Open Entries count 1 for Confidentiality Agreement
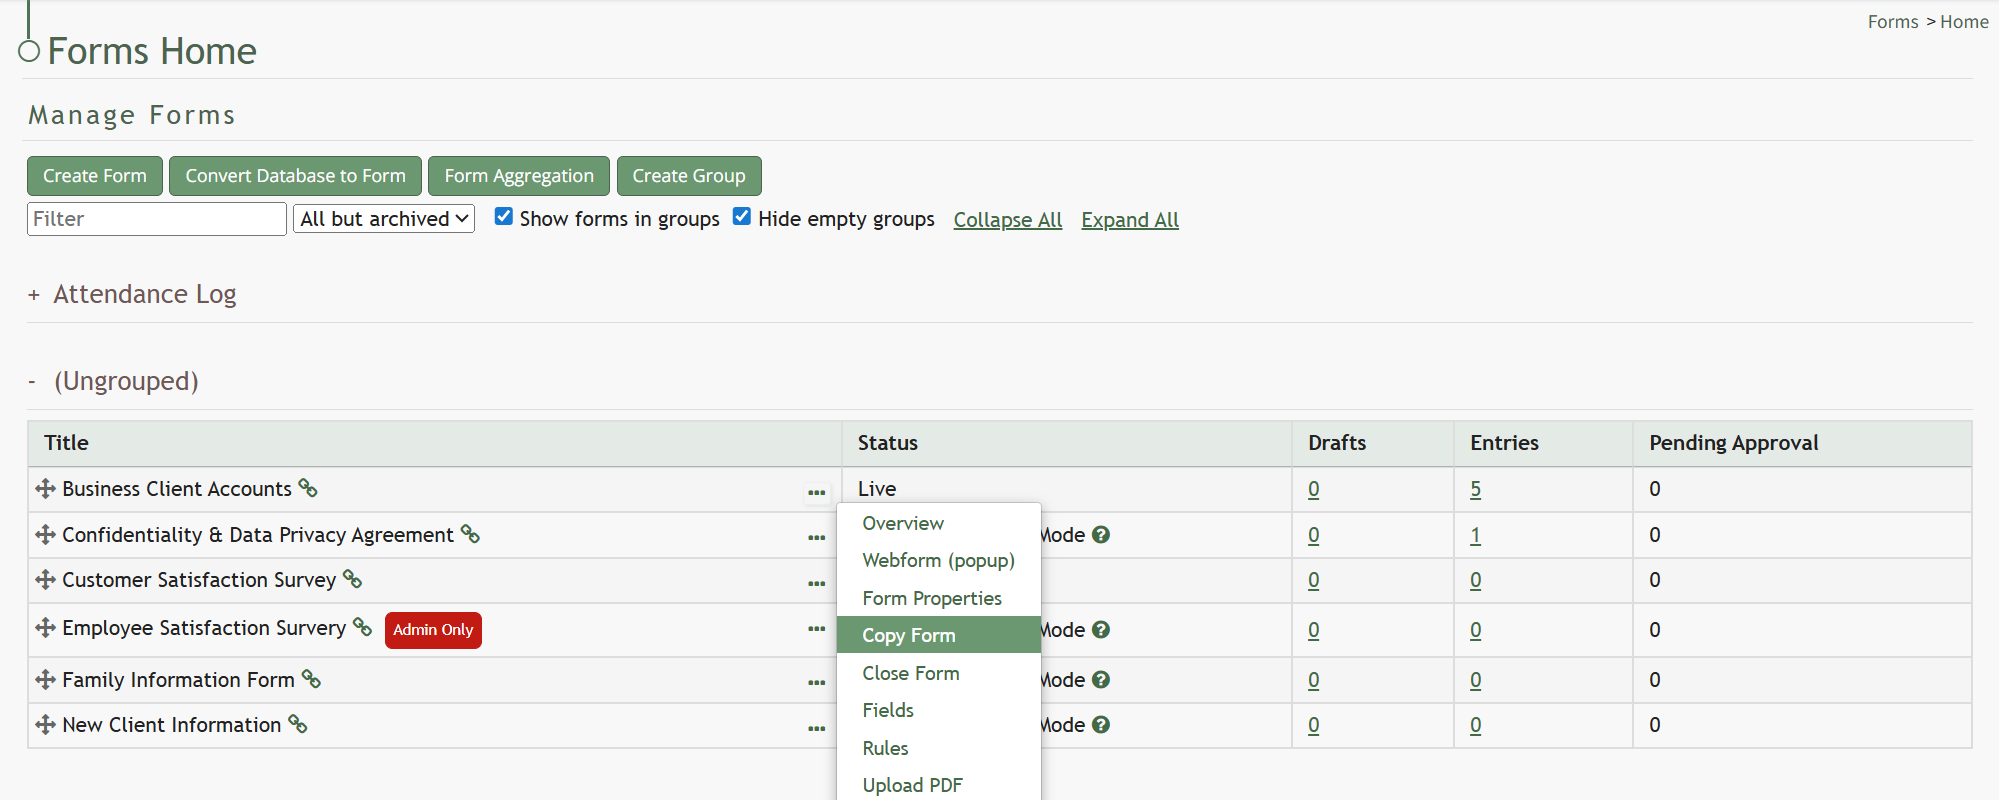The height and width of the screenshot is (800, 1999). (x=1476, y=535)
